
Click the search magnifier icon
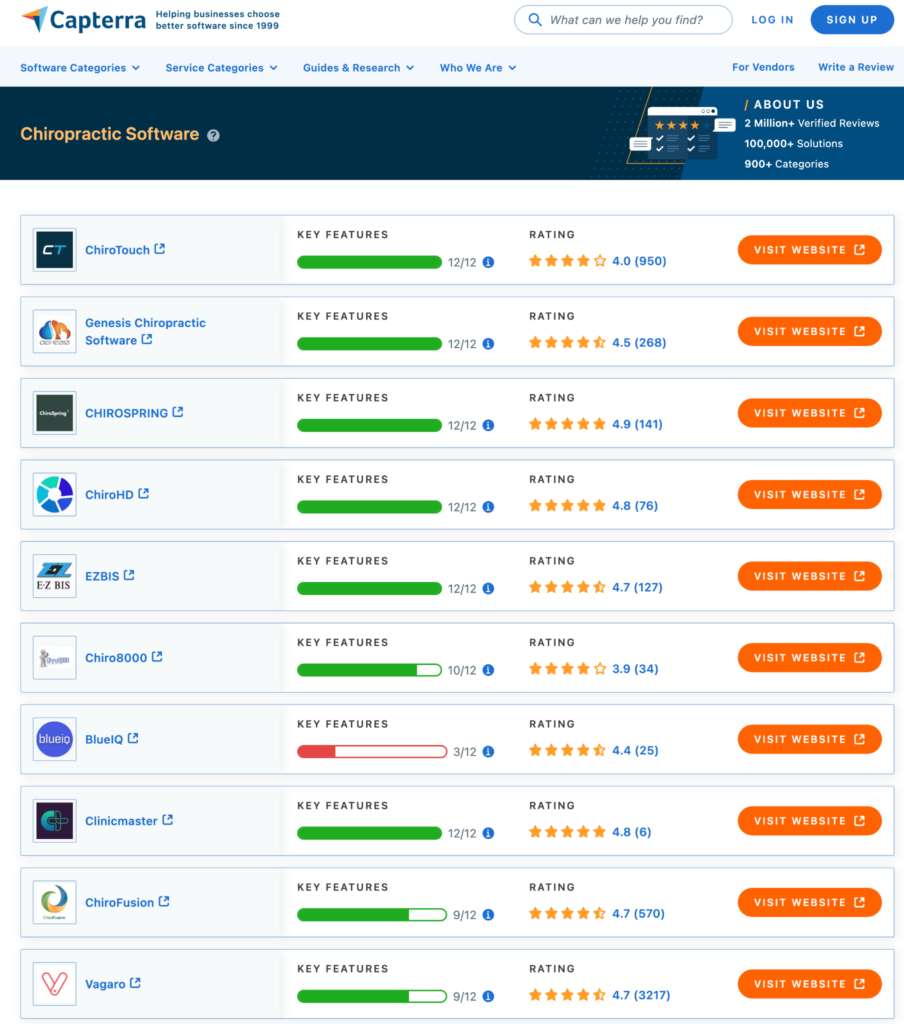535,20
